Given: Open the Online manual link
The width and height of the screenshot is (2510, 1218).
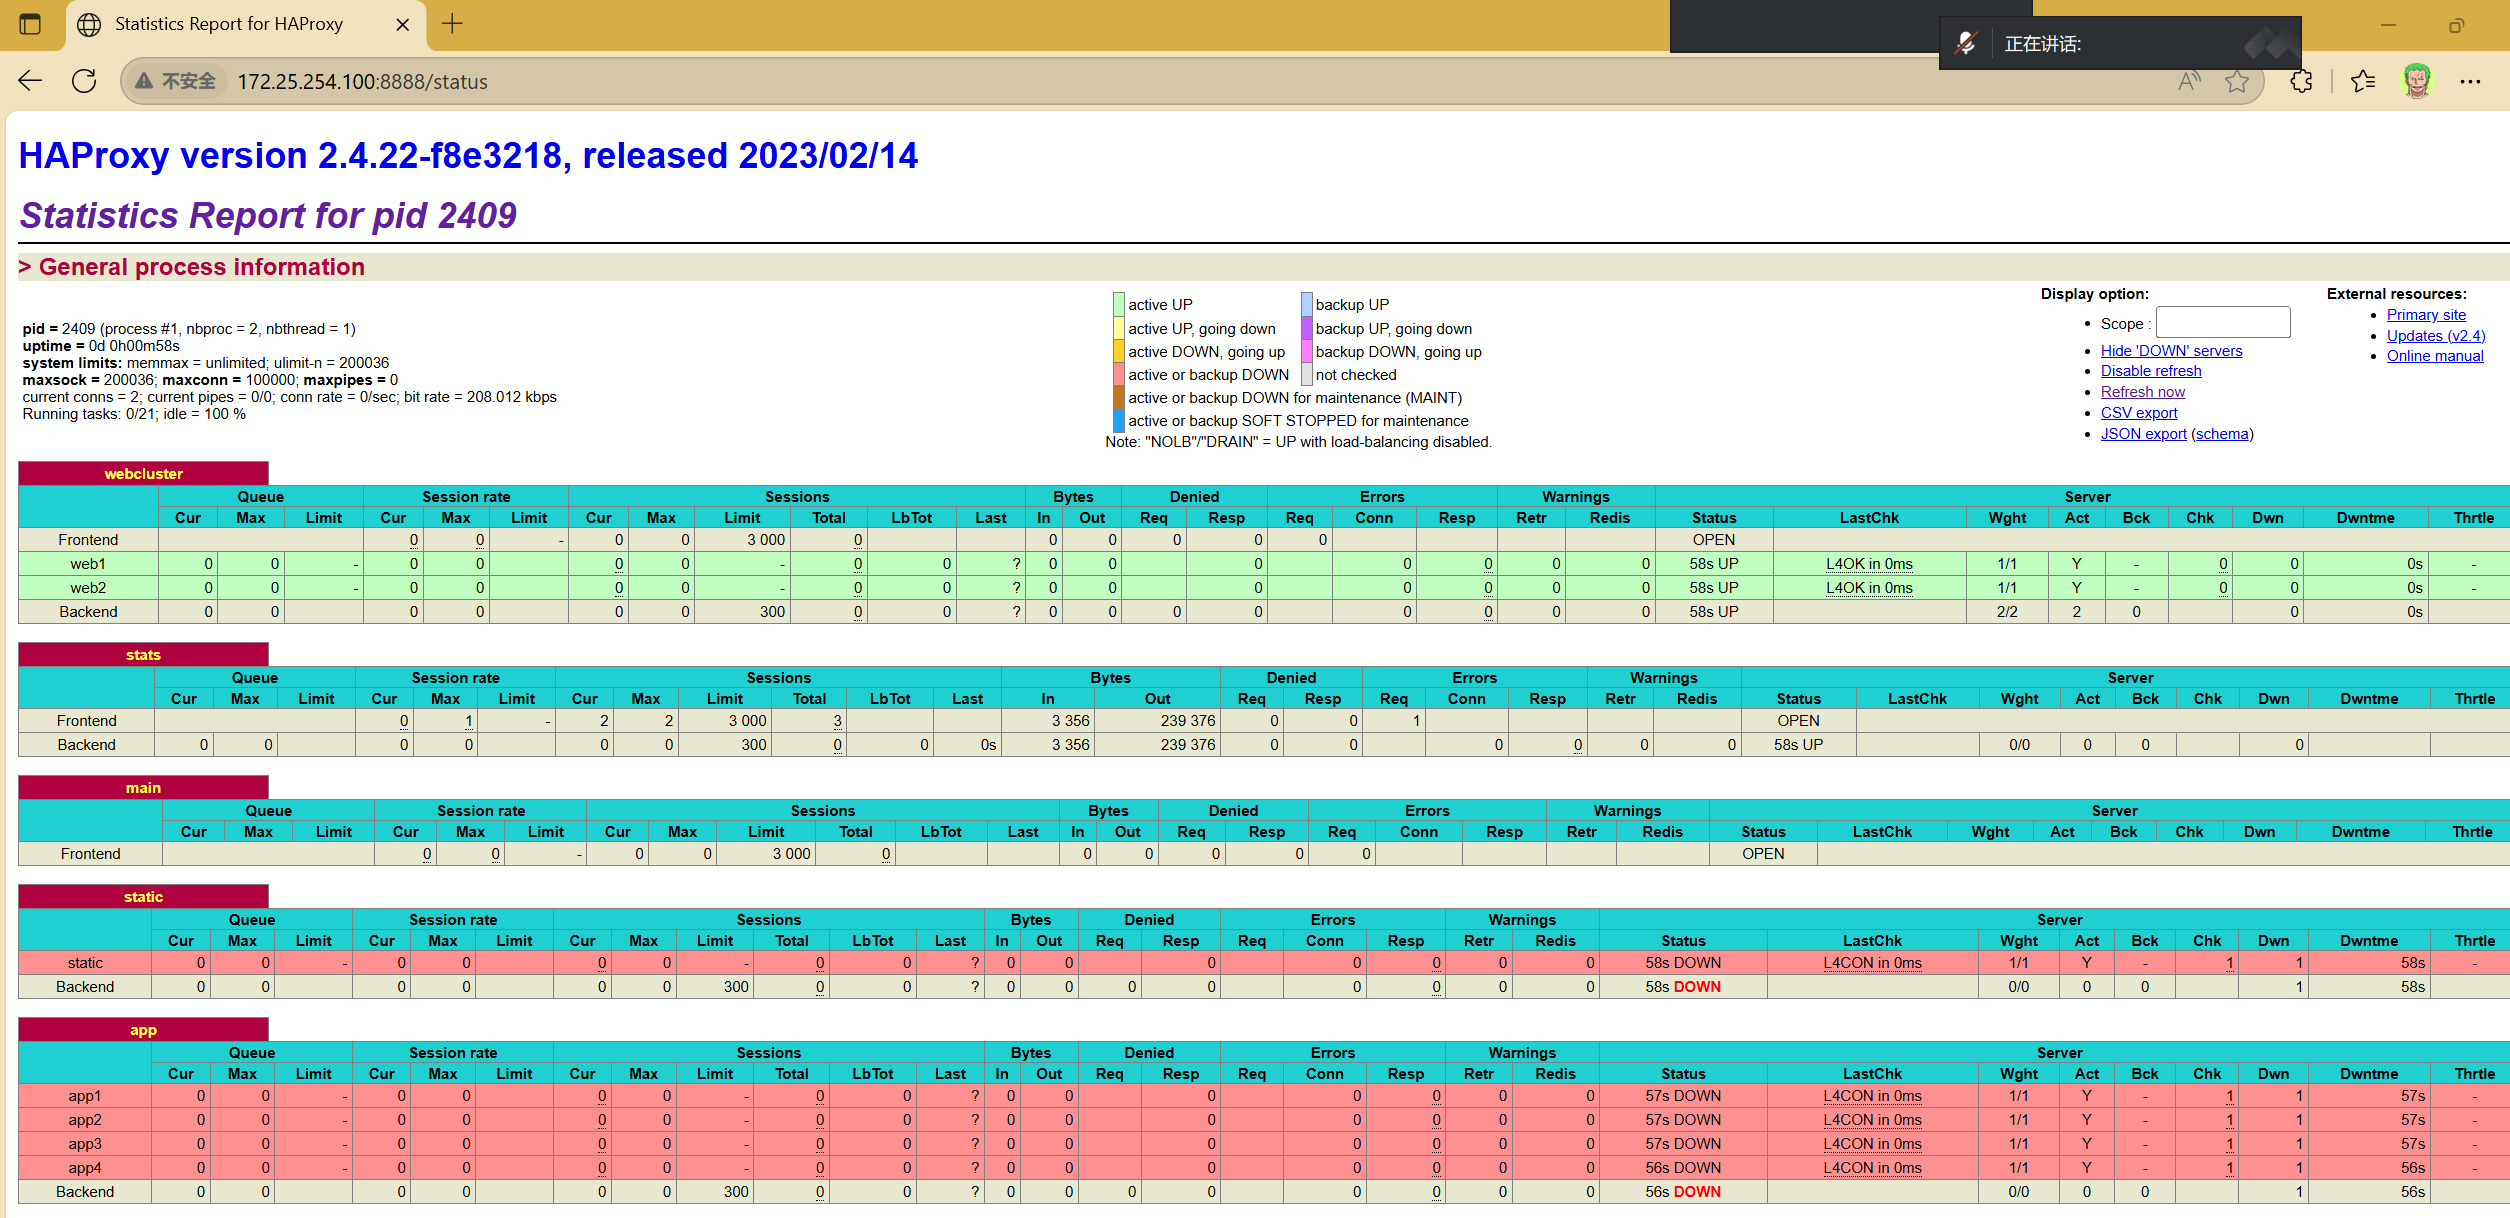Looking at the screenshot, I should point(2435,356).
